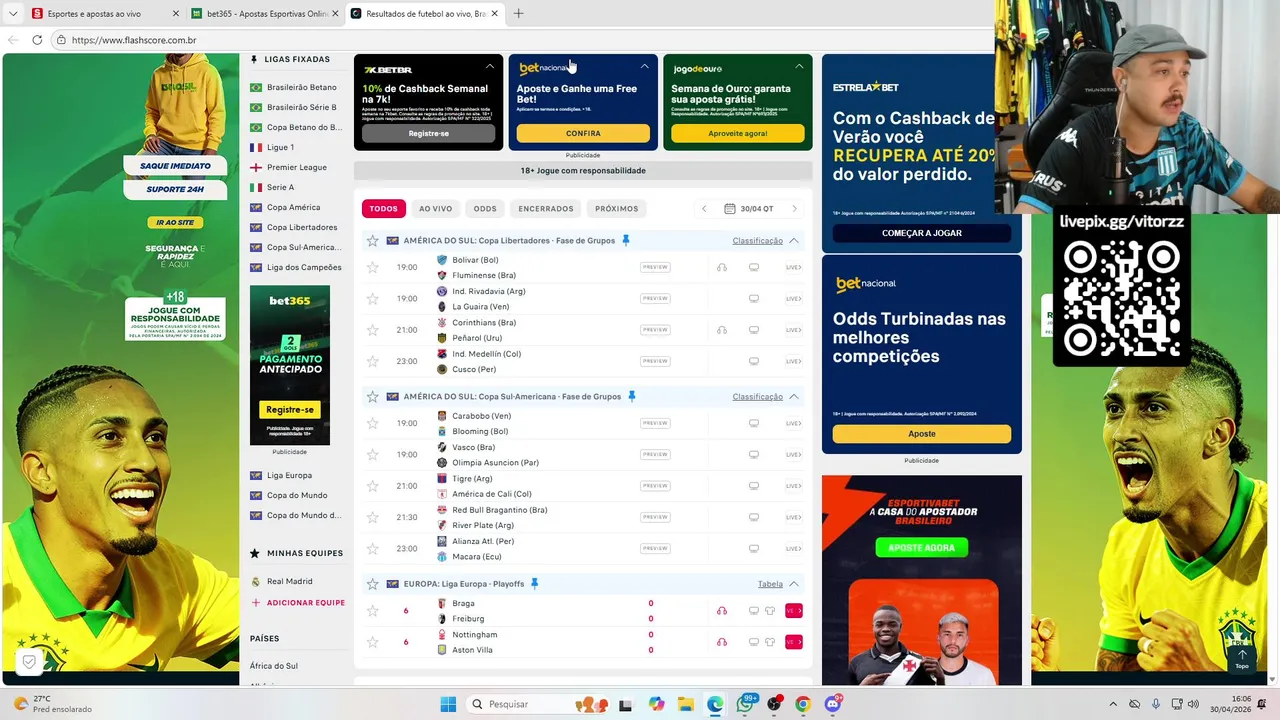Screen dimensions: 1280x720
Task: Open Google Chrome from the taskbar
Action: 803,704
